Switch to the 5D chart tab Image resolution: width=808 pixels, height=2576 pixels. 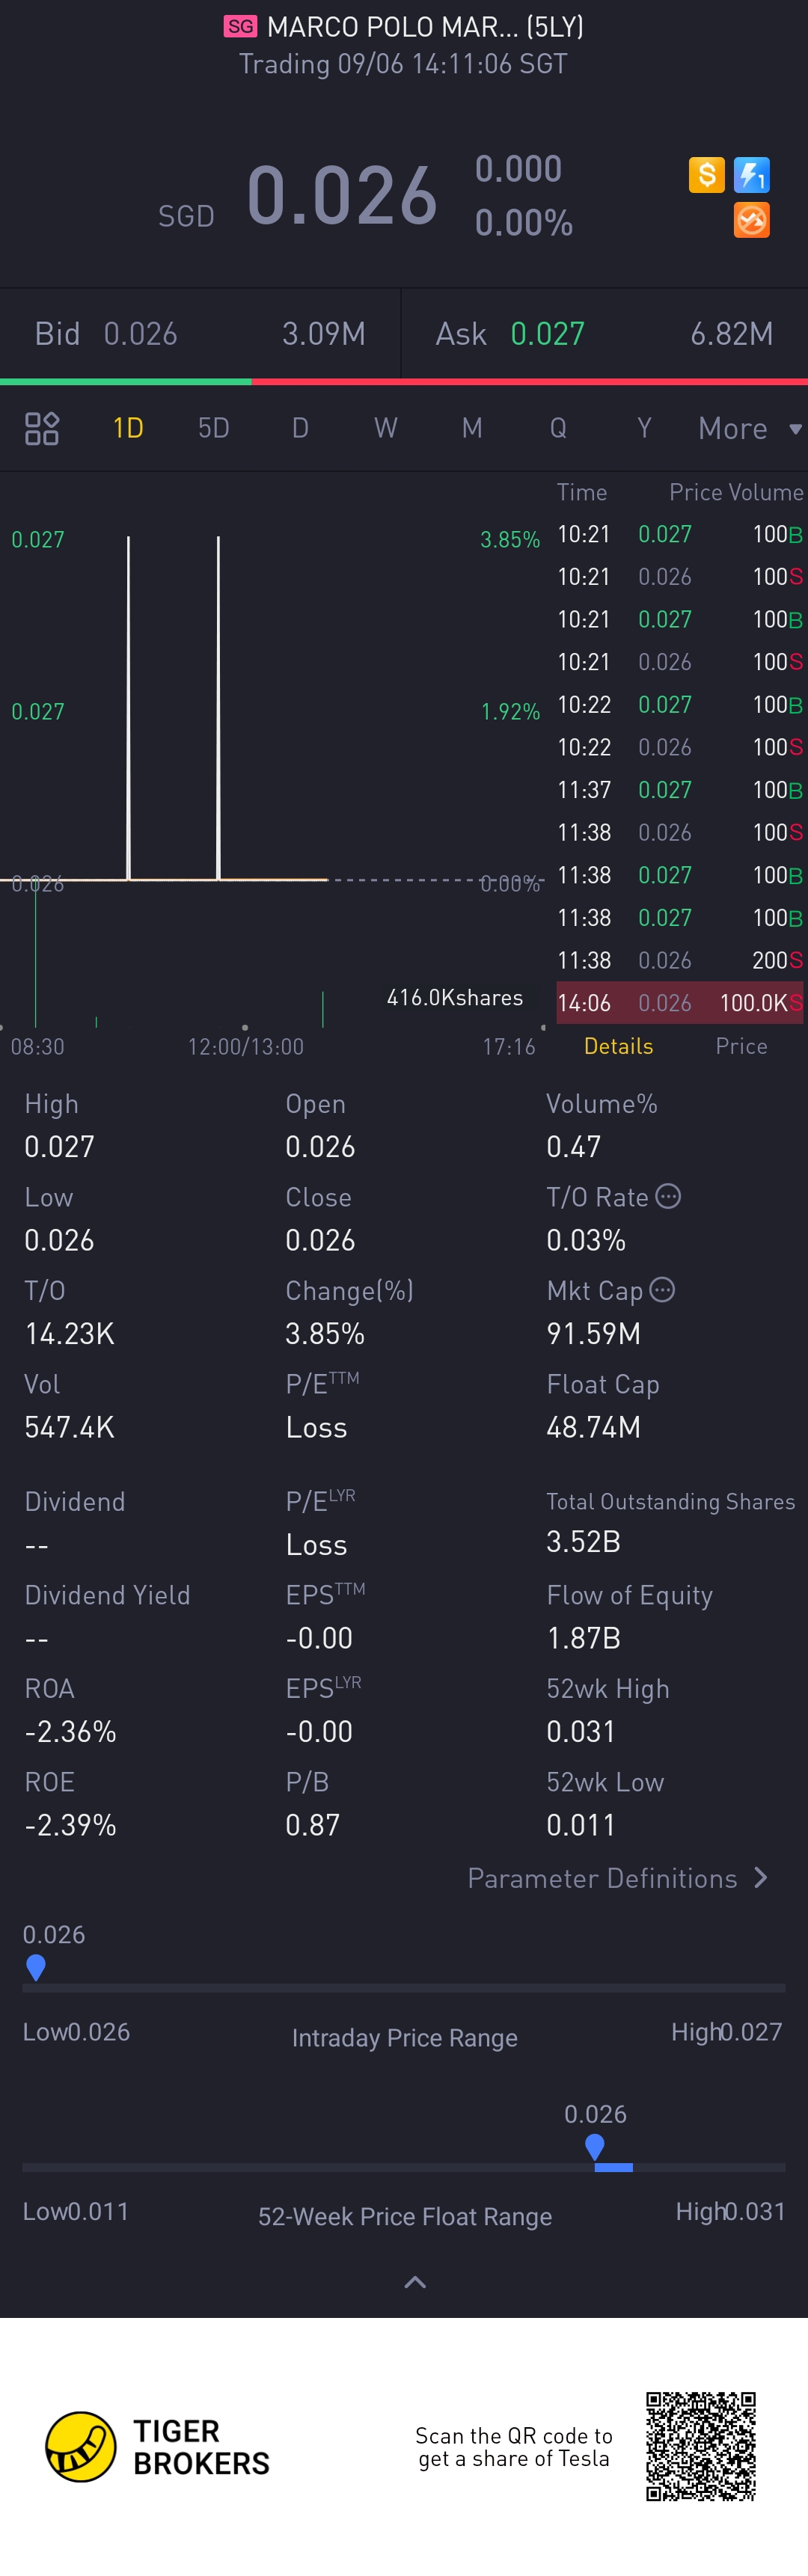point(214,429)
